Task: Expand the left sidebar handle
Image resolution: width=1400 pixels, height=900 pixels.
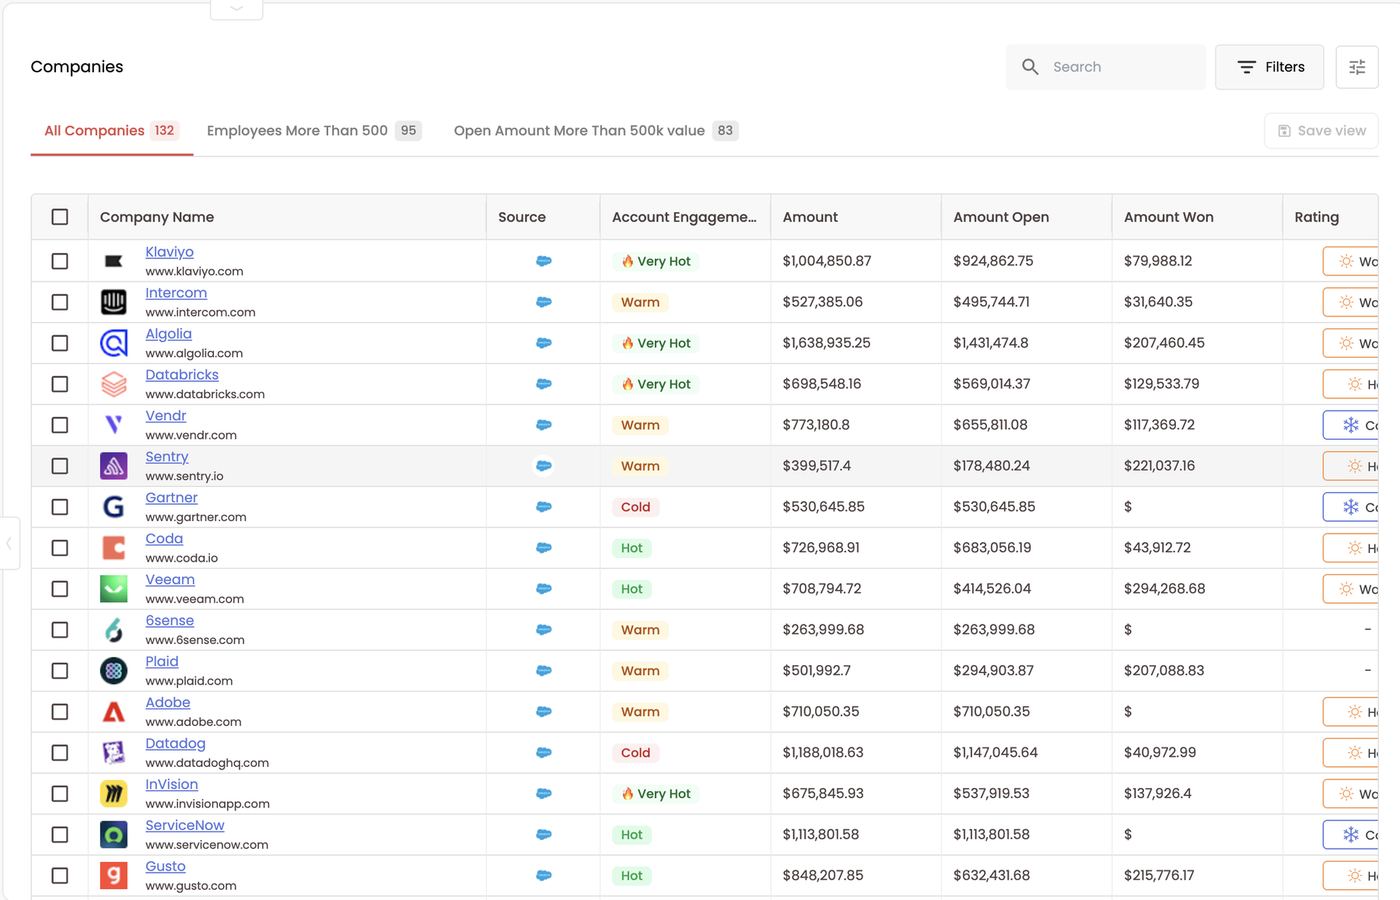Action: tap(9, 543)
